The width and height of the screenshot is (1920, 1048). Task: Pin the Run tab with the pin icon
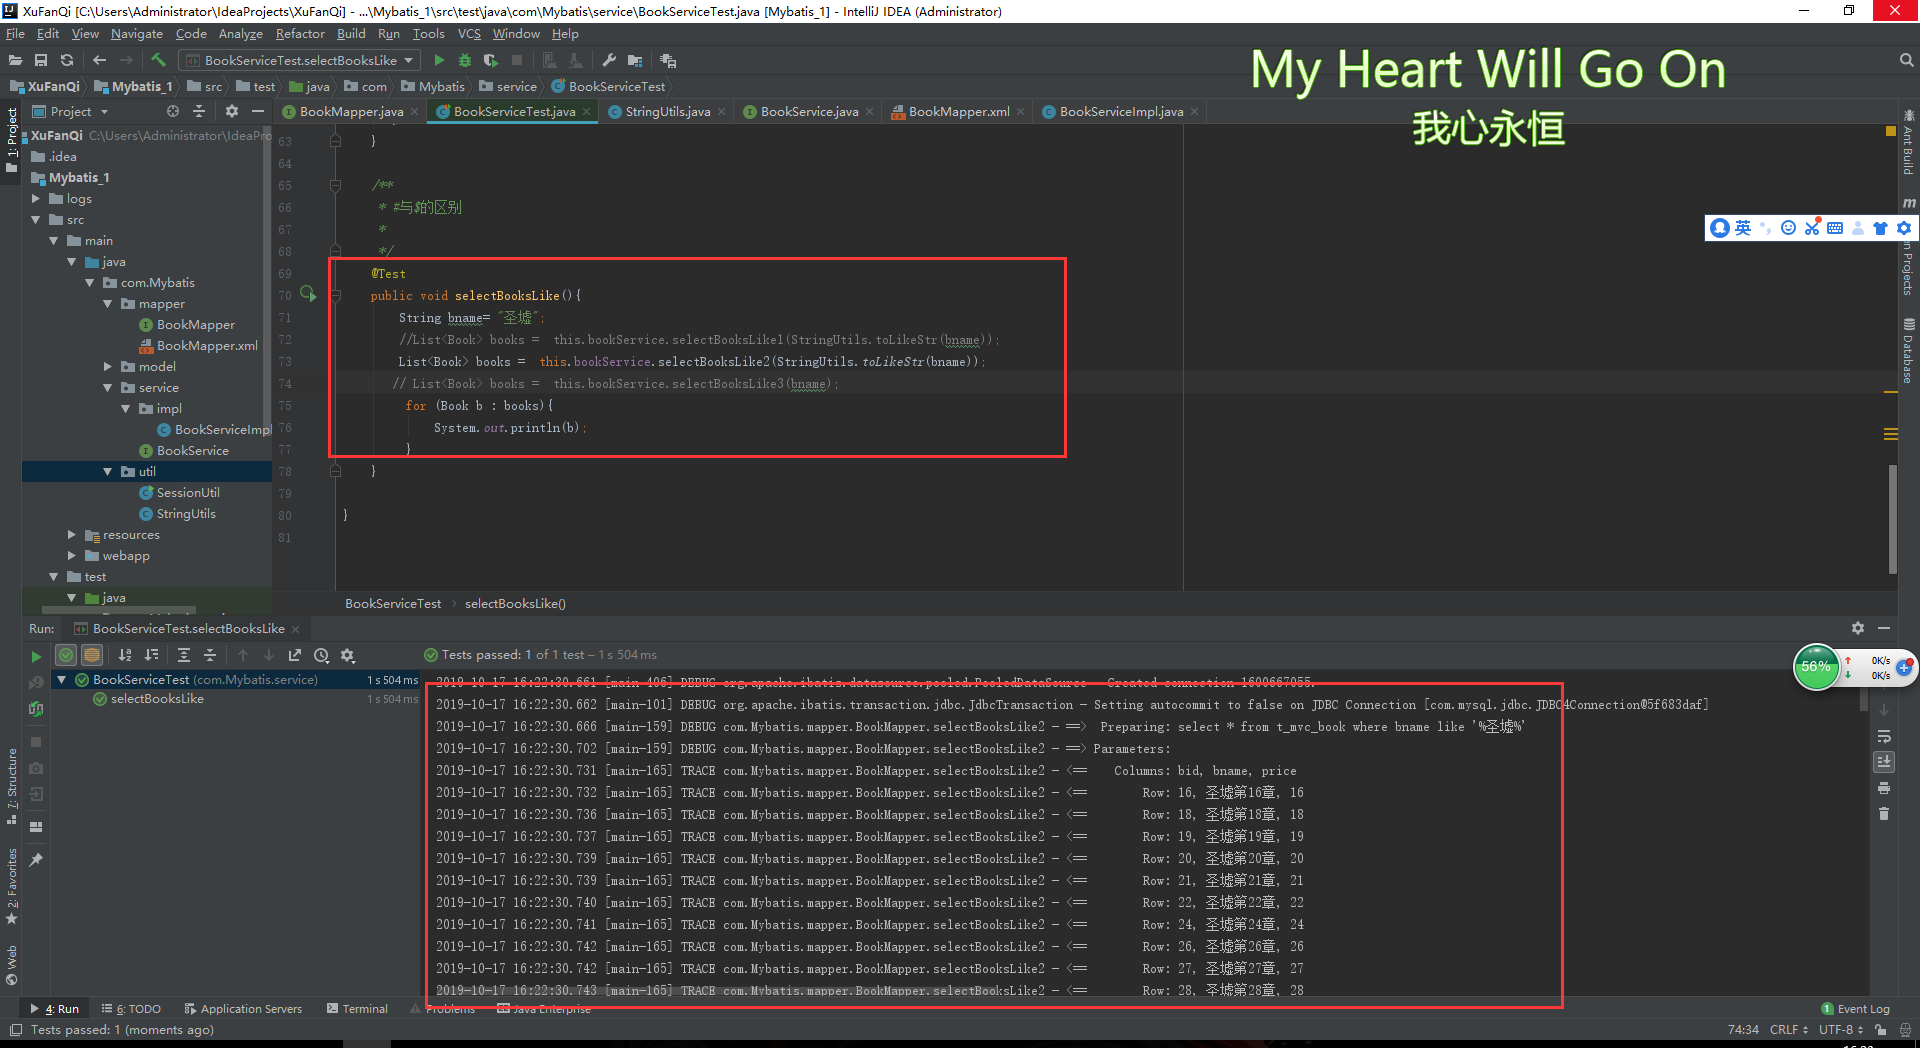(36, 859)
